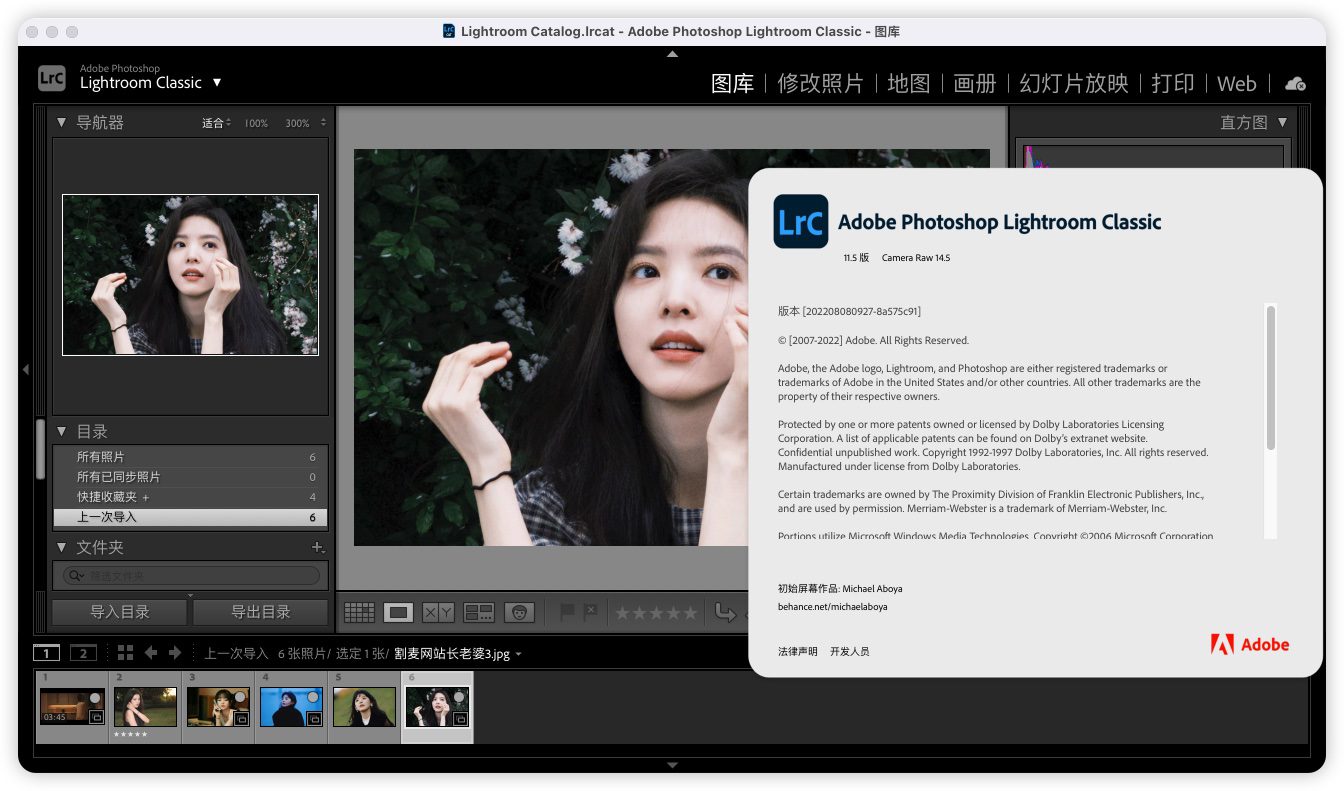Open the 修改照片 module
1344x791 pixels.
tap(820, 83)
